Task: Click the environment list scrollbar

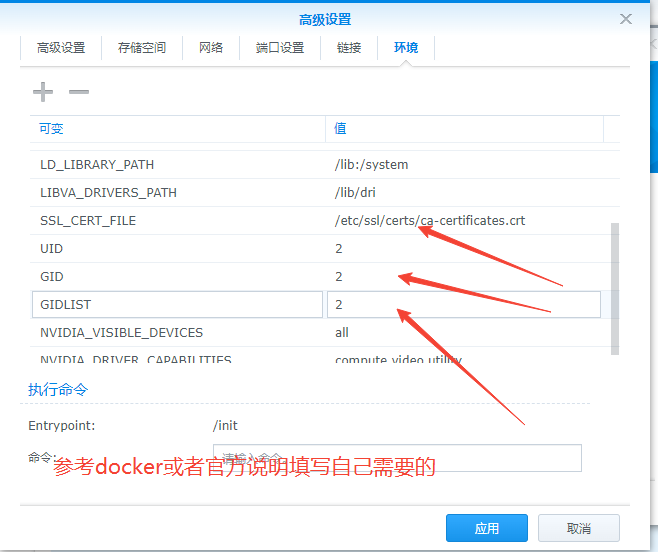Action: 615,289
